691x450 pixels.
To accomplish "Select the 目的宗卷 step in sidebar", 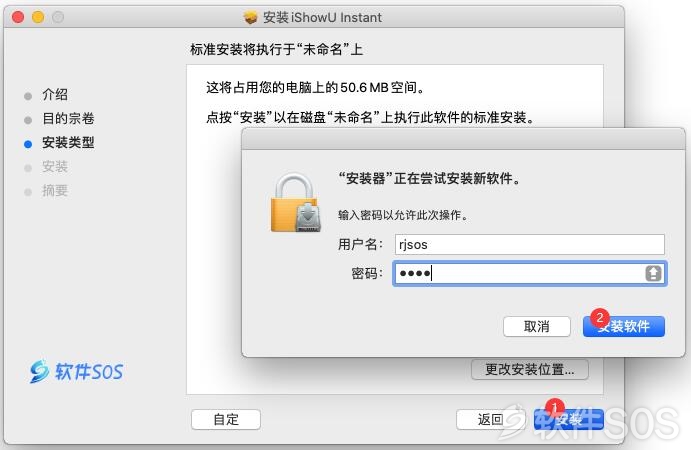I will 68,118.
